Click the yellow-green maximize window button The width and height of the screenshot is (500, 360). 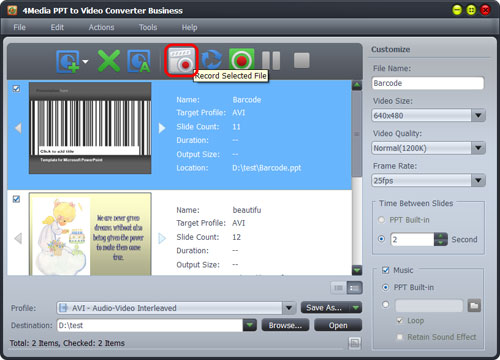(x=471, y=10)
